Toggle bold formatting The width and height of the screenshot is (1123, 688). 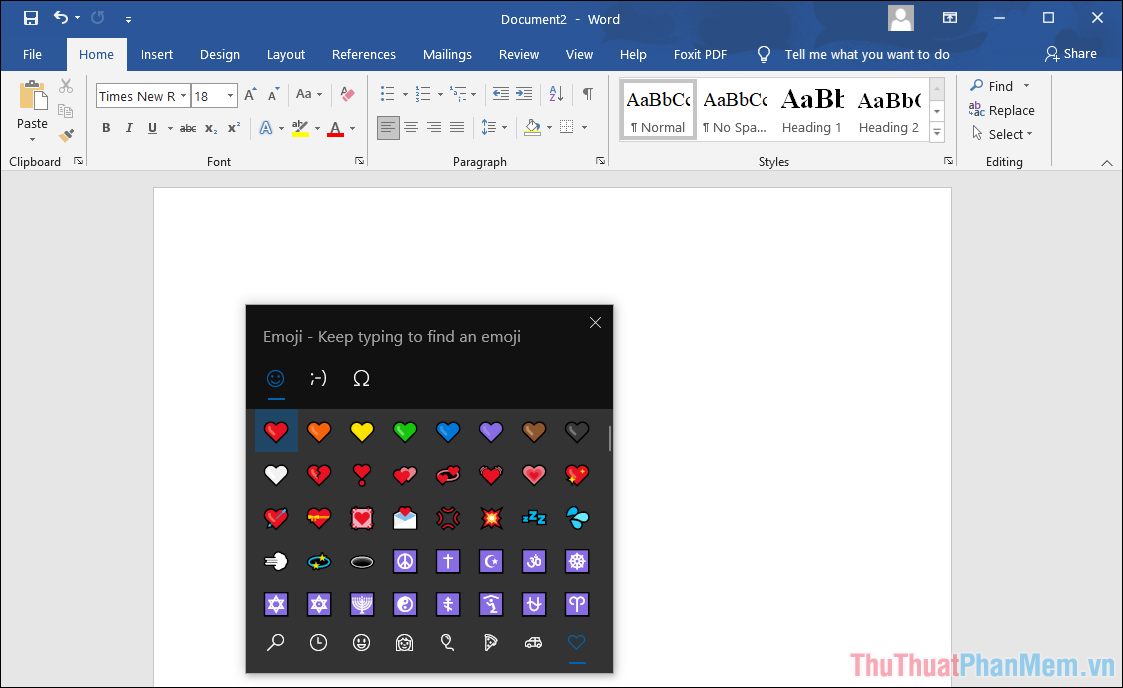[106, 128]
